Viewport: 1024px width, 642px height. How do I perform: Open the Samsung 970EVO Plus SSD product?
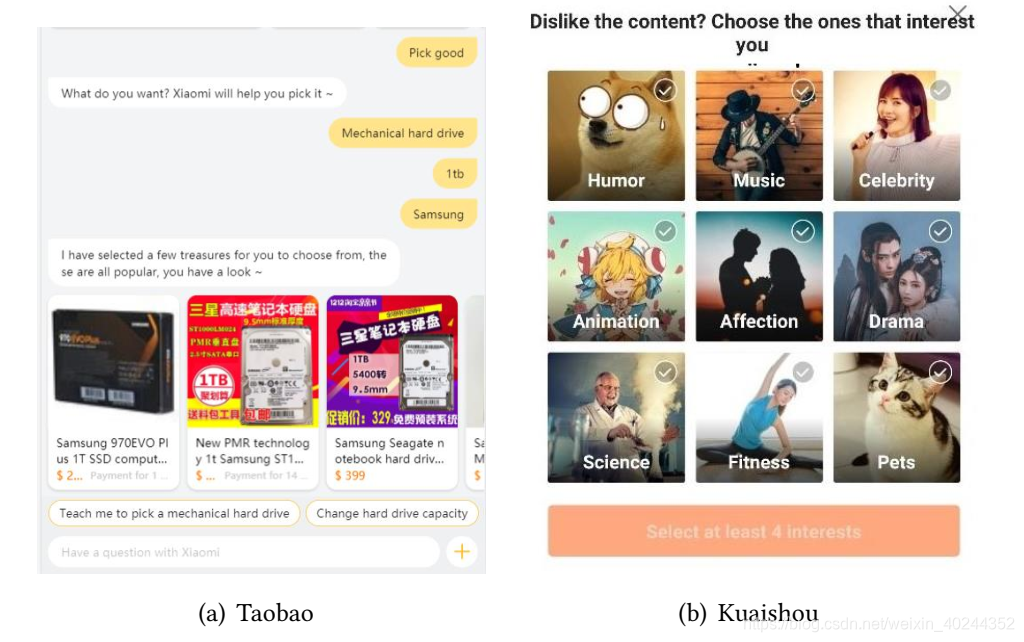pyautogui.click(x=114, y=393)
